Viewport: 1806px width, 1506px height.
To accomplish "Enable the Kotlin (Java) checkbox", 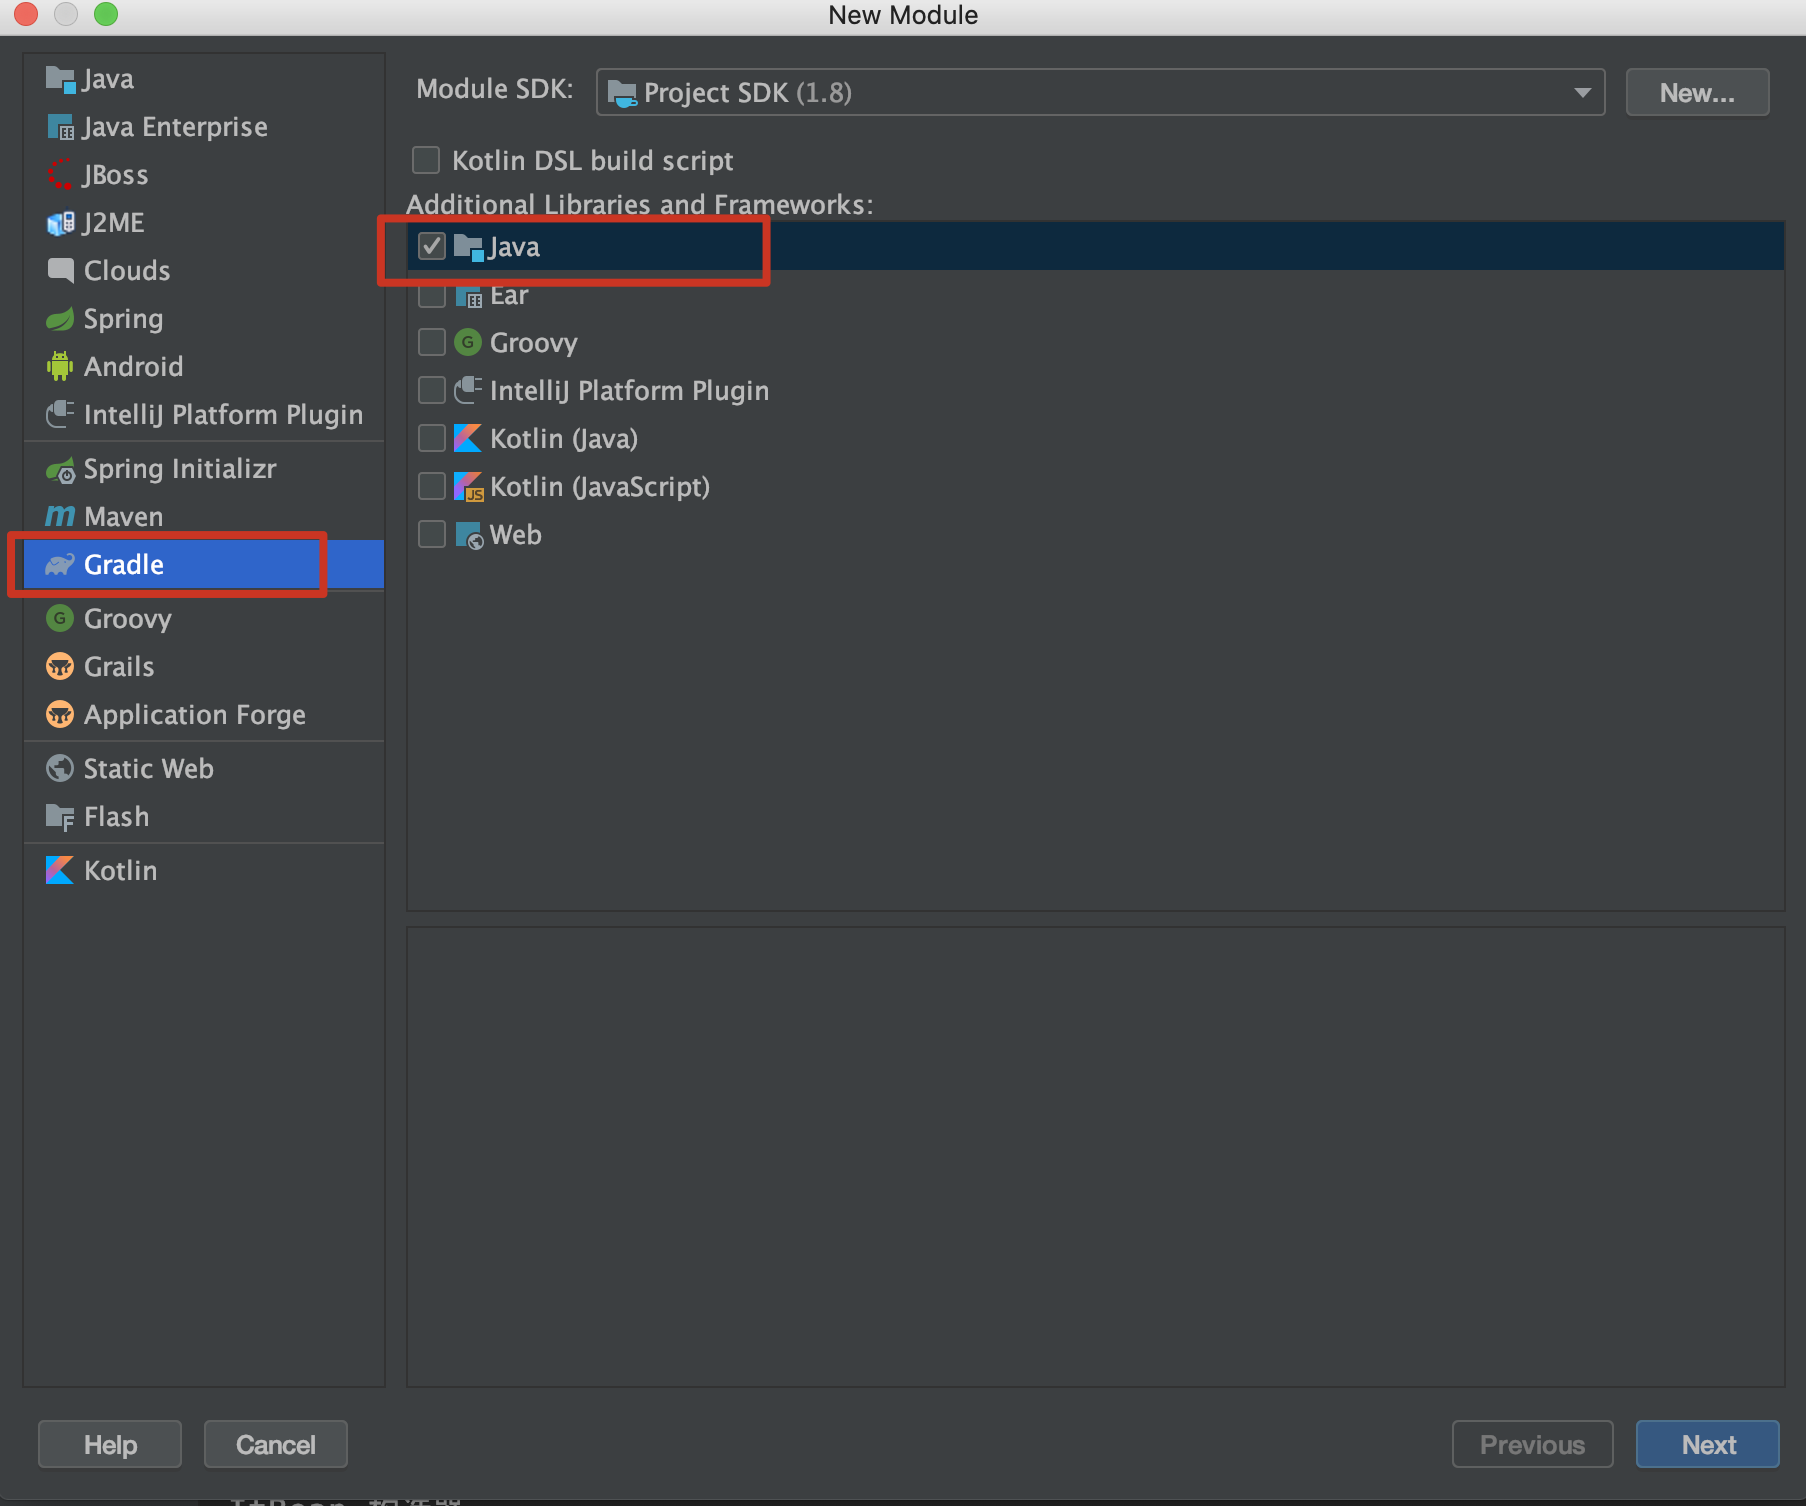I will (432, 438).
